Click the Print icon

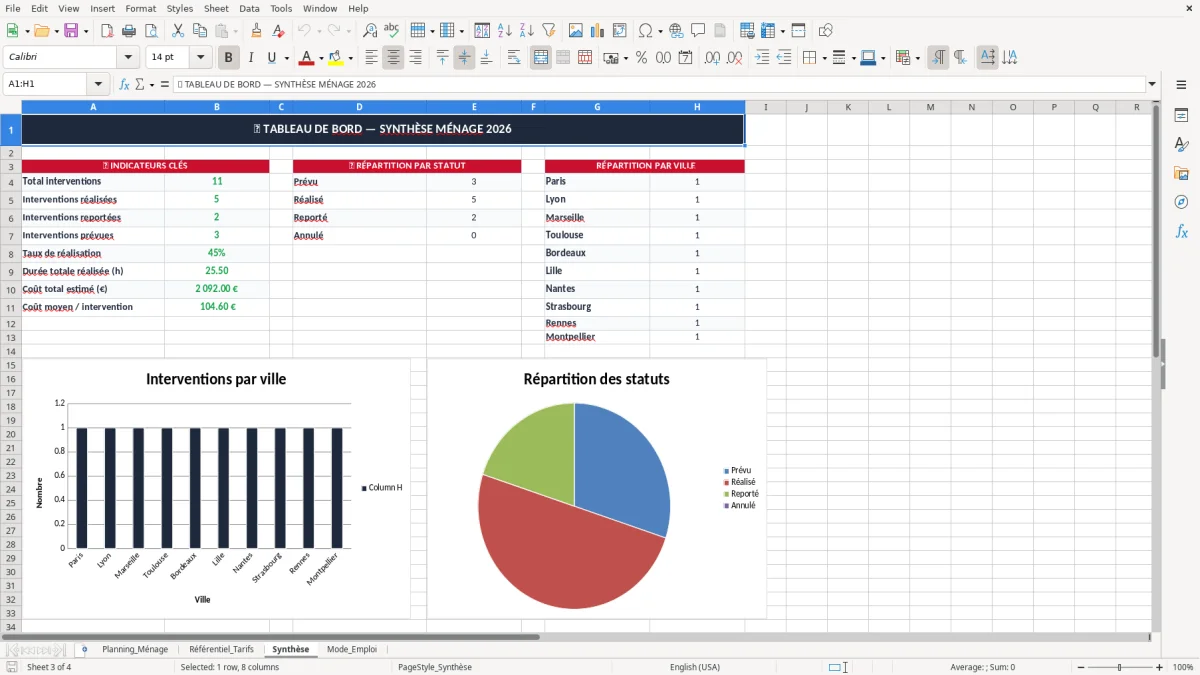tap(129, 31)
